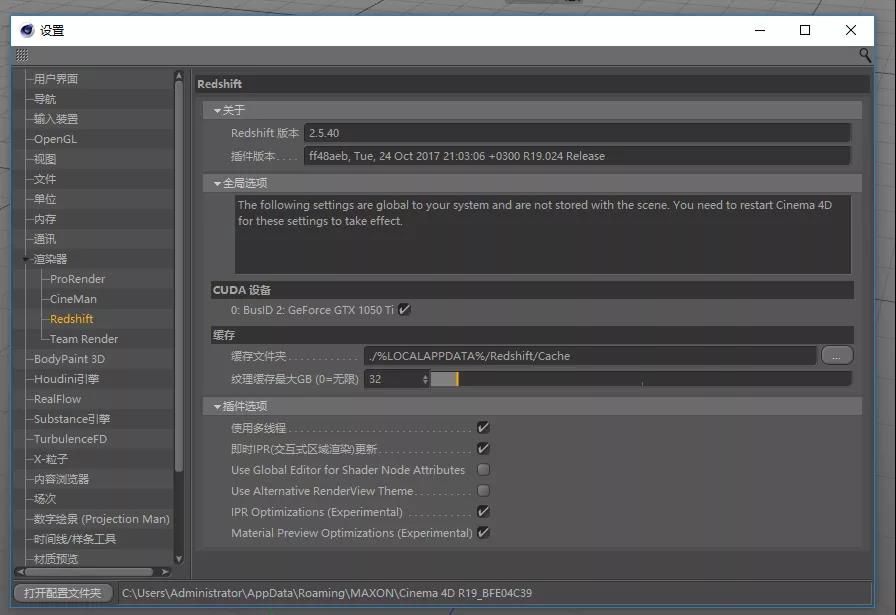Click the CUDA 设备 header
Viewport: 896px width, 615px height.
click(532, 290)
